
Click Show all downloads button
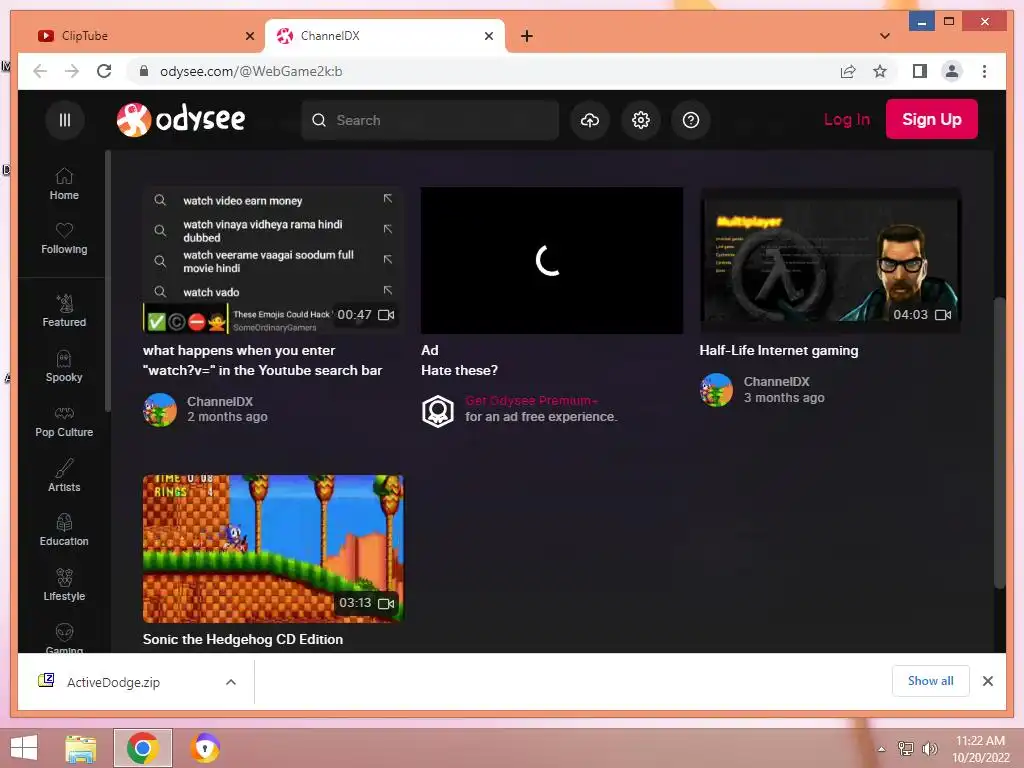[931, 681]
